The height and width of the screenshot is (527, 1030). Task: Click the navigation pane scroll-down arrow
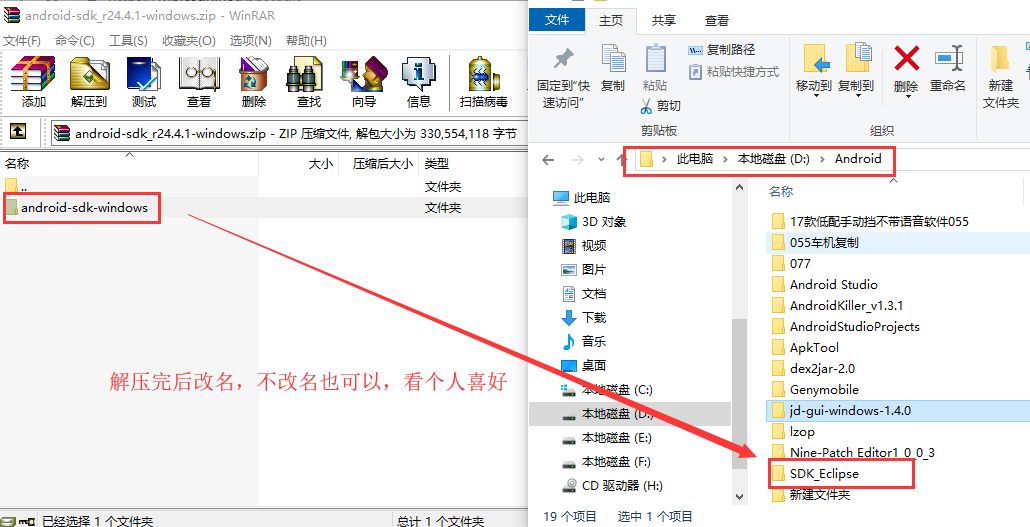740,497
